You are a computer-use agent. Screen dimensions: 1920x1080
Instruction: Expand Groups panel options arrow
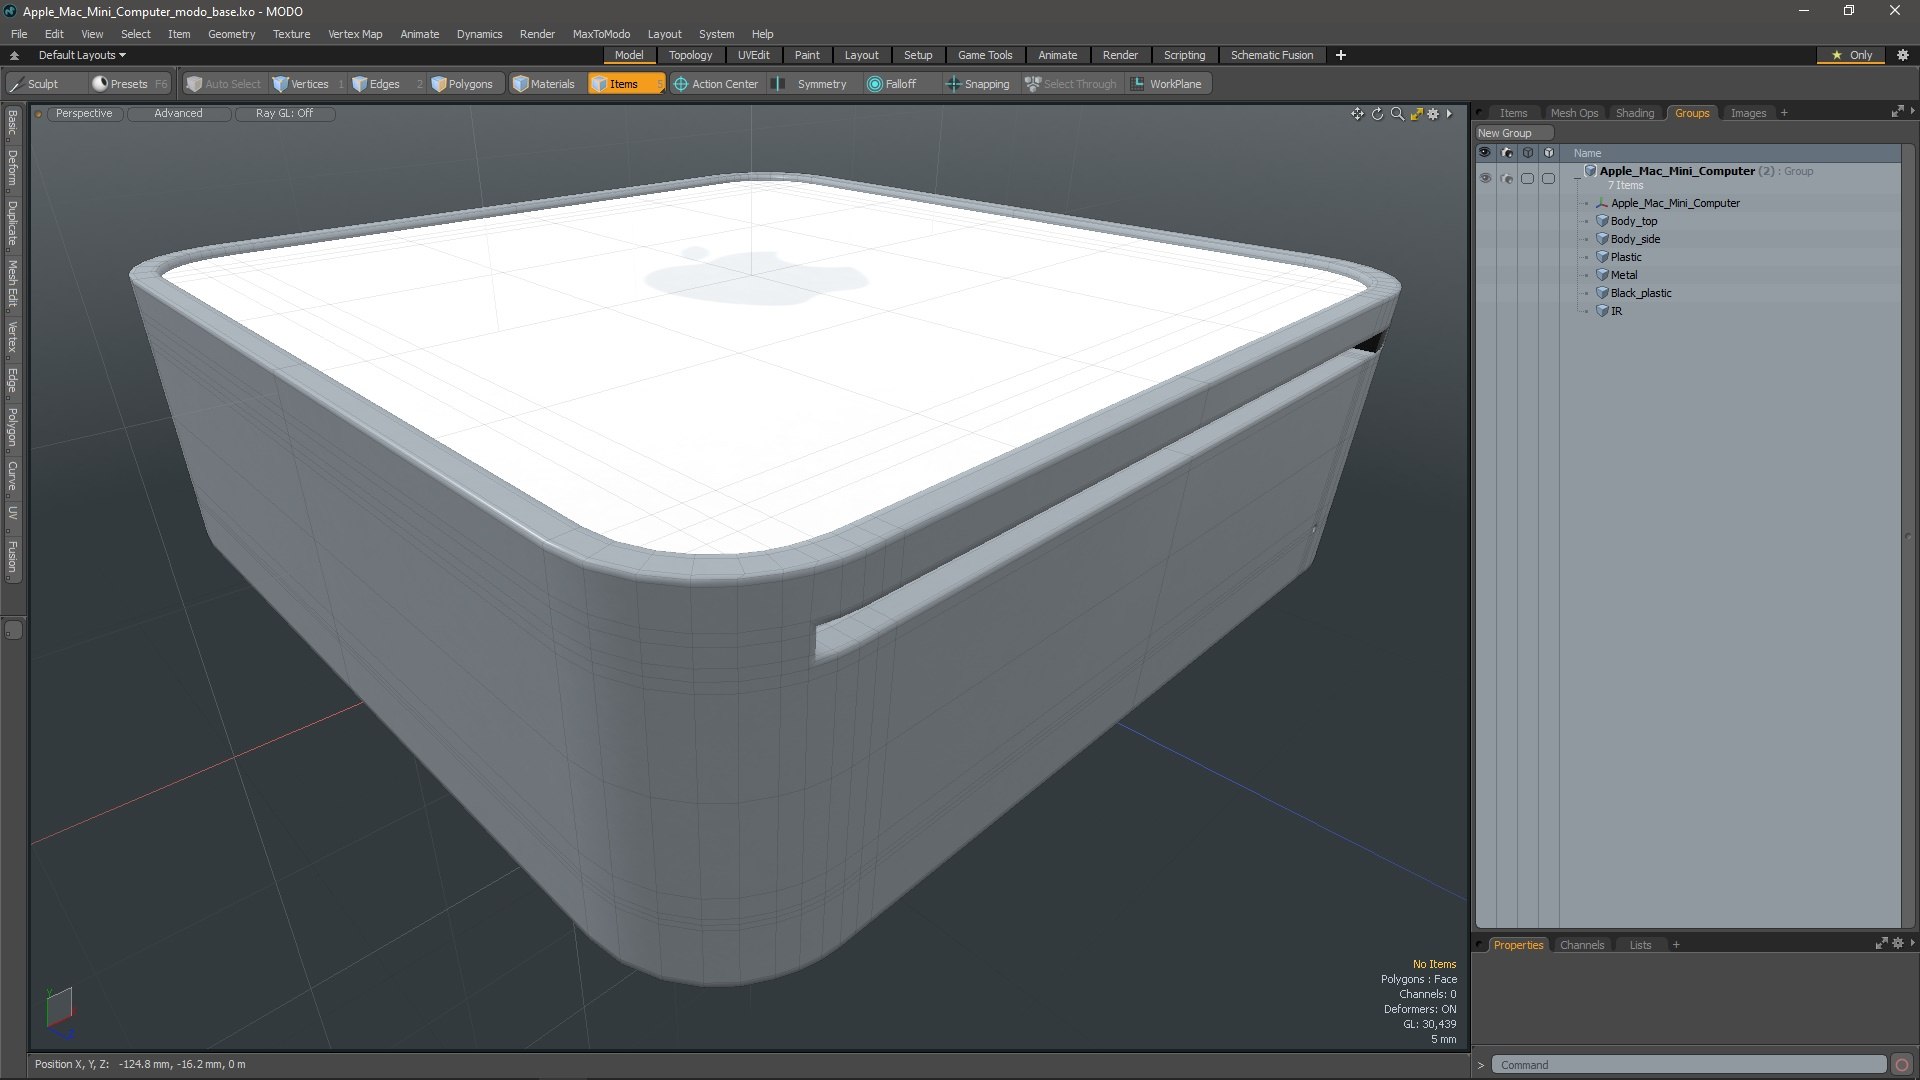pyautogui.click(x=1912, y=112)
